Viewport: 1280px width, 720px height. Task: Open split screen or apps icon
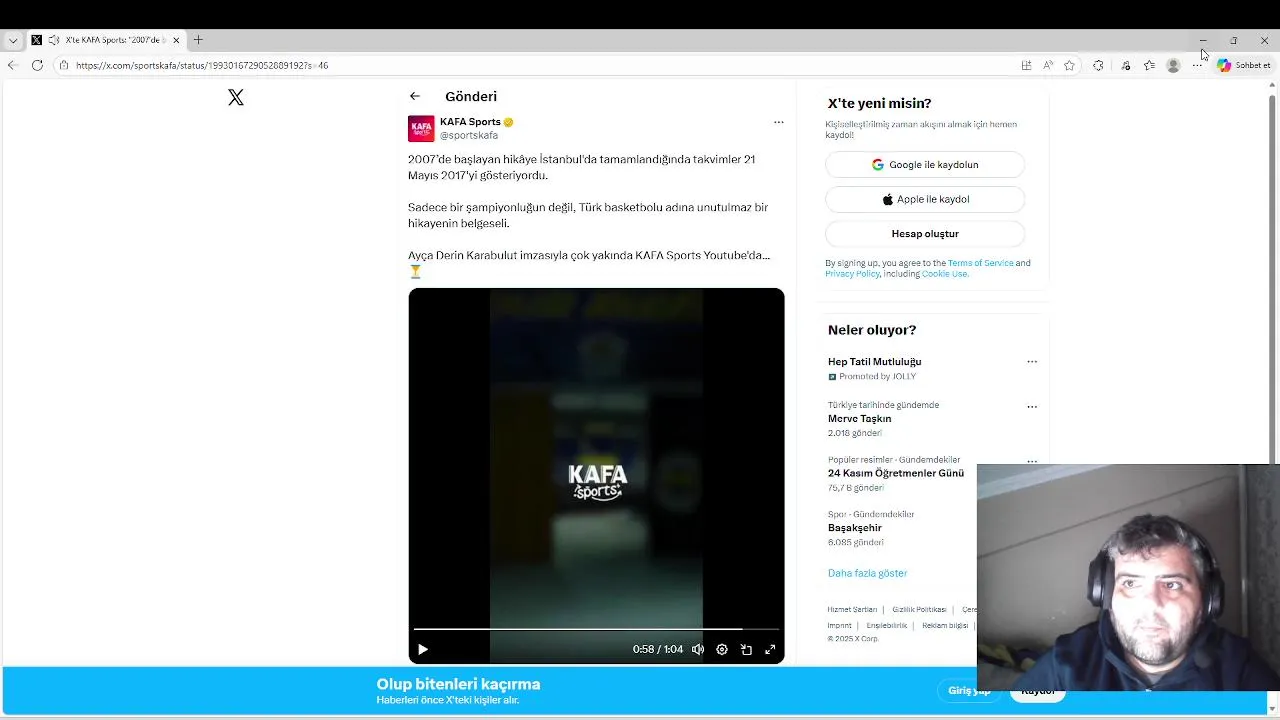click(x=1026, y=65)
